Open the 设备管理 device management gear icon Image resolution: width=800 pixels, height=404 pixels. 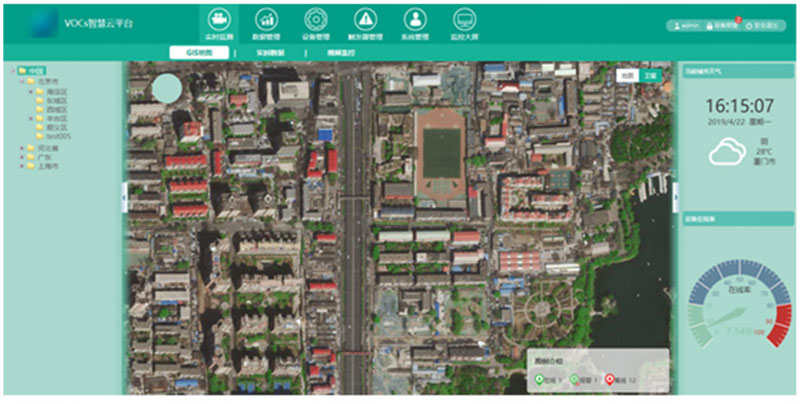click(x=315, y=20)
